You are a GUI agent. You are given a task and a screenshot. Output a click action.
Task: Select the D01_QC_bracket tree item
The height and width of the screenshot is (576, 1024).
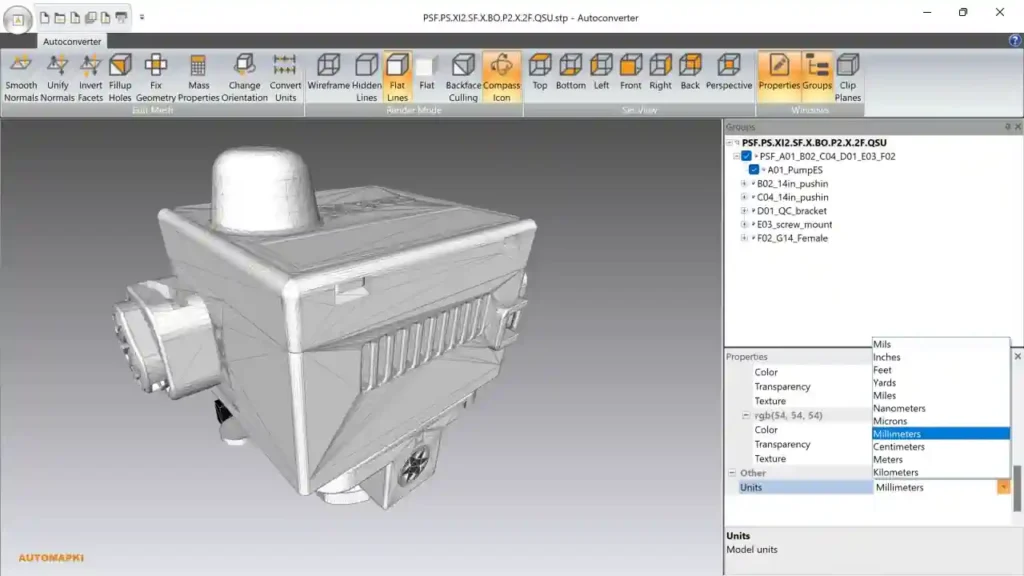(x=792, y=211)
